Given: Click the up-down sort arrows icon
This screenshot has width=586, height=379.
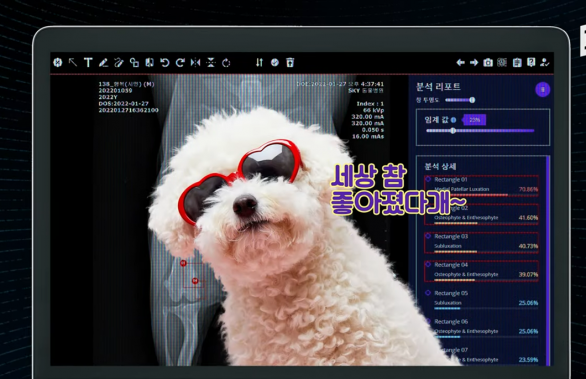Looking at the screenshot, I should pyautogui.click(x=259, y=62).
